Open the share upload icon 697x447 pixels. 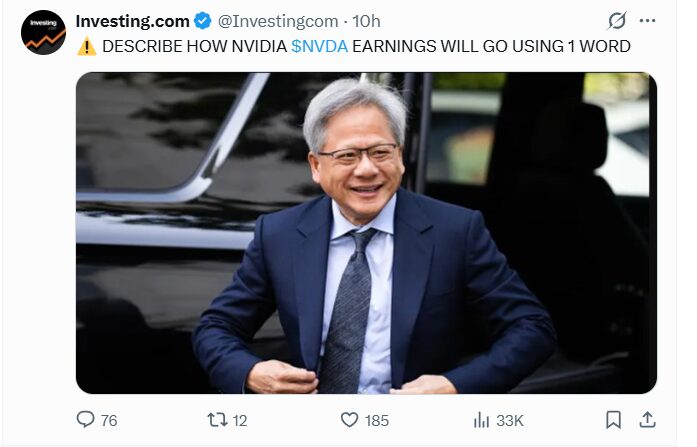[647, 419]
